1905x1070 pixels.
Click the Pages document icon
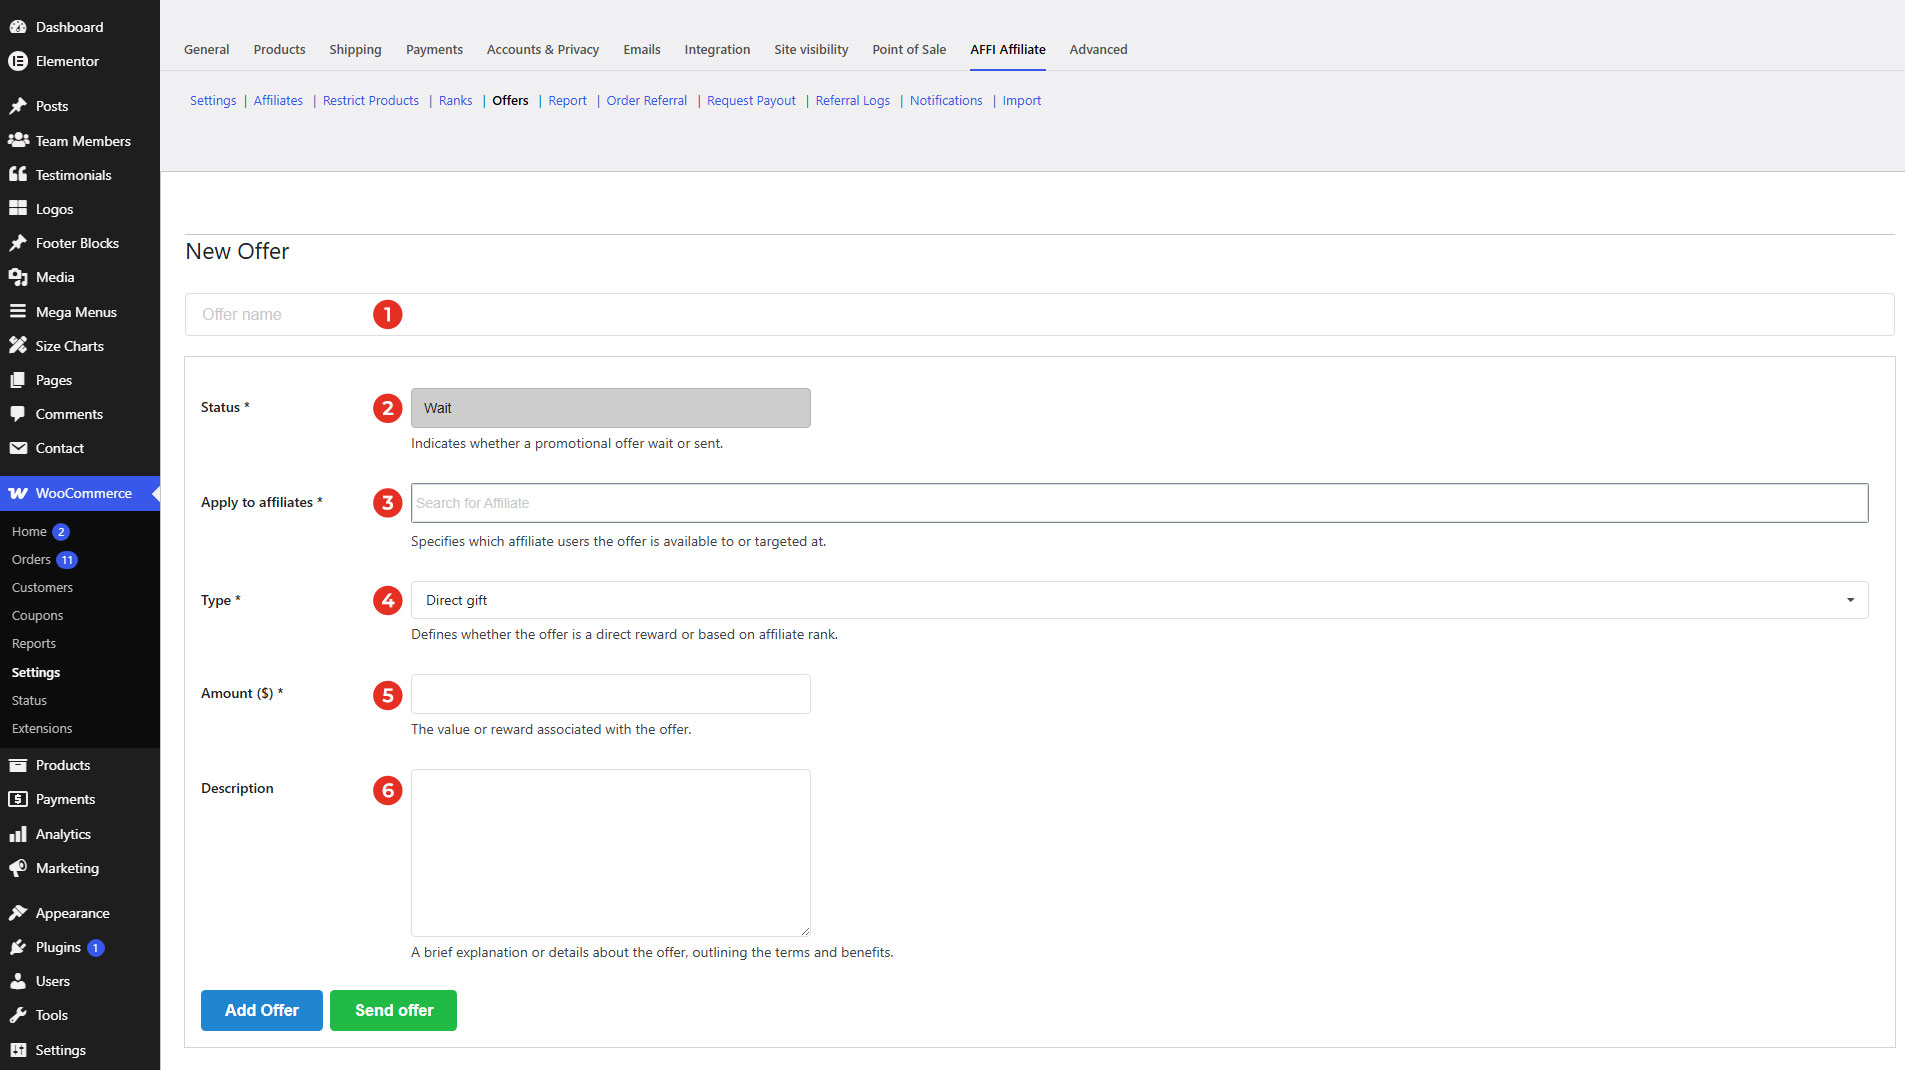point(18,380)
